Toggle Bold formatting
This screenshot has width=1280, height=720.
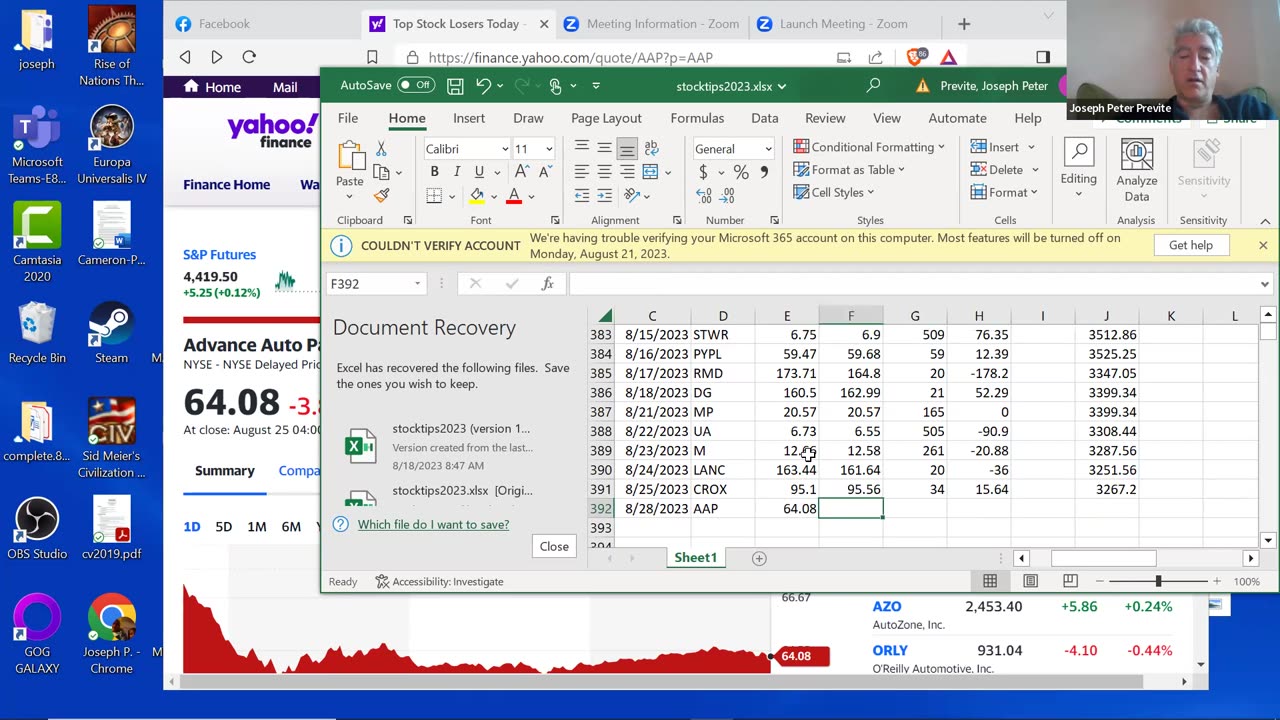pos(434,172)
